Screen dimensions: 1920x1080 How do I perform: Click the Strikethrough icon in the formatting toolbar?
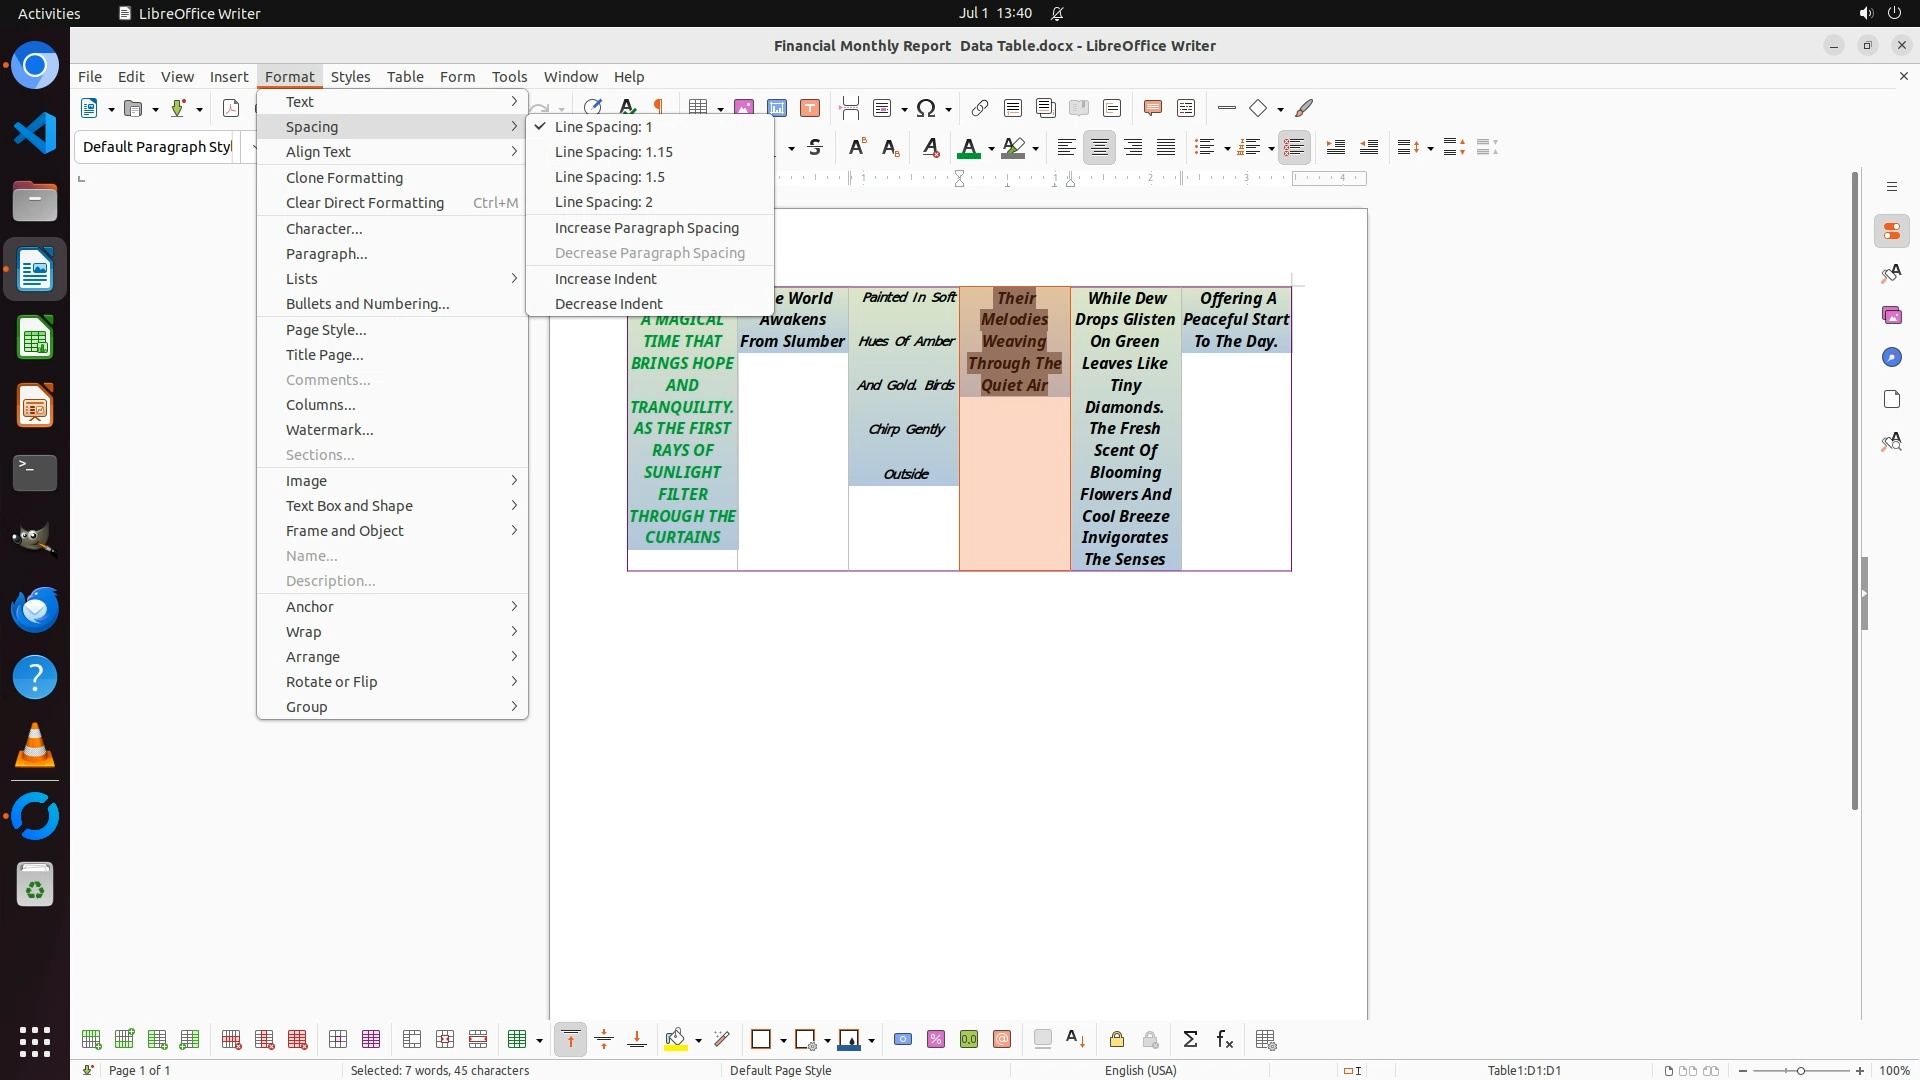coord(815,148)
